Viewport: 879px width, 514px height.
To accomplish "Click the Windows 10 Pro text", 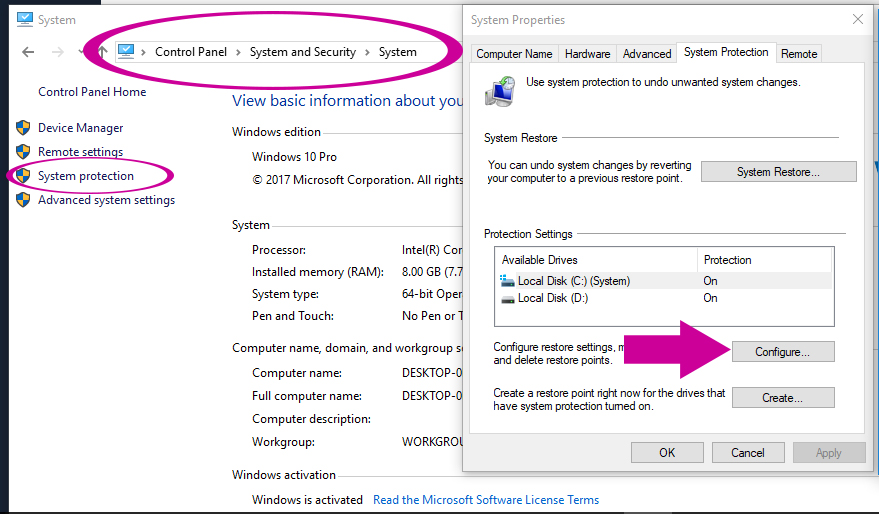I will (294, 157).
